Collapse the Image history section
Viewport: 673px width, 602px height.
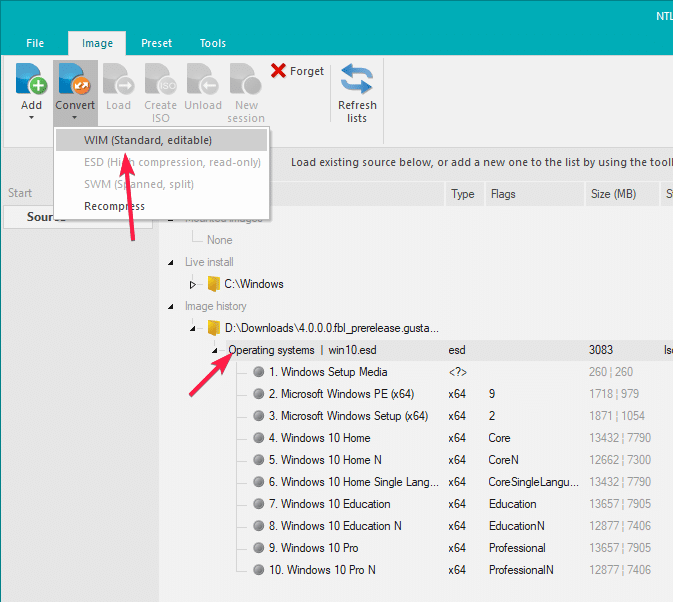coord(171,306)
